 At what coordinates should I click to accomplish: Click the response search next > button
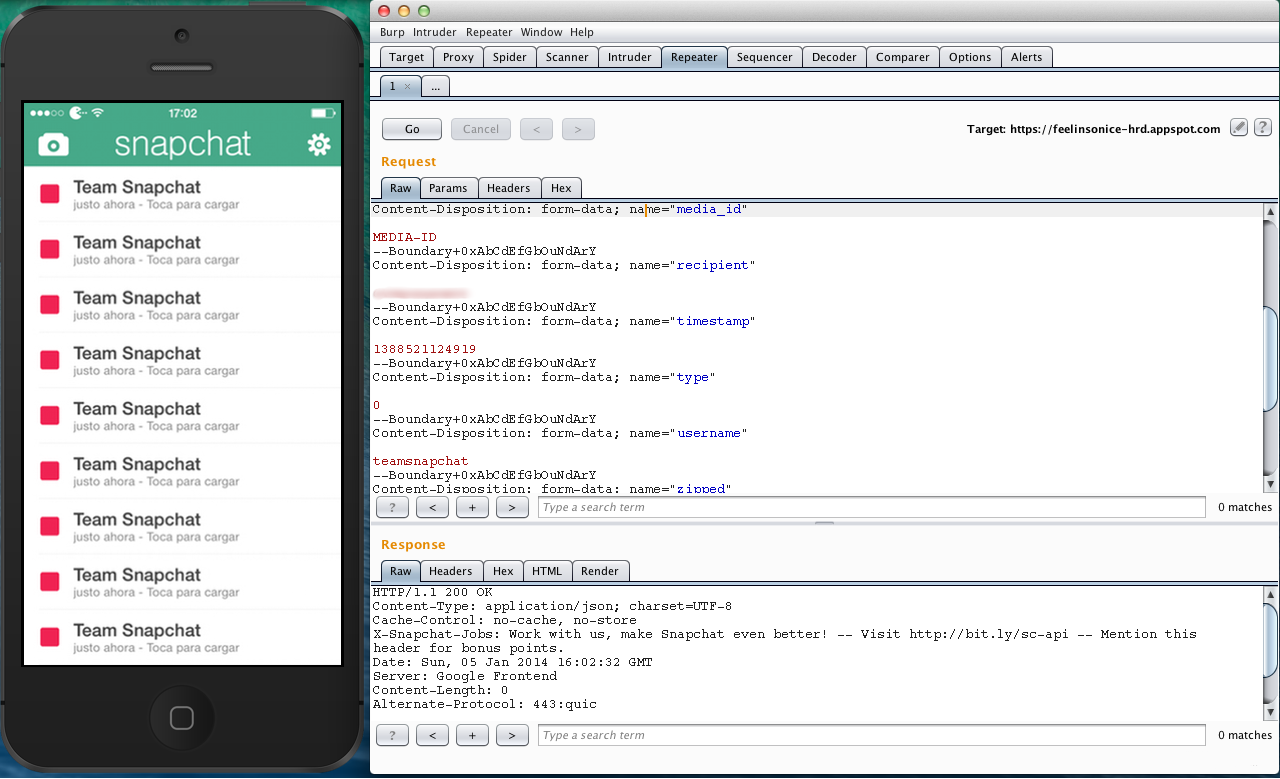pyautogui.click(x=512, y=735)
